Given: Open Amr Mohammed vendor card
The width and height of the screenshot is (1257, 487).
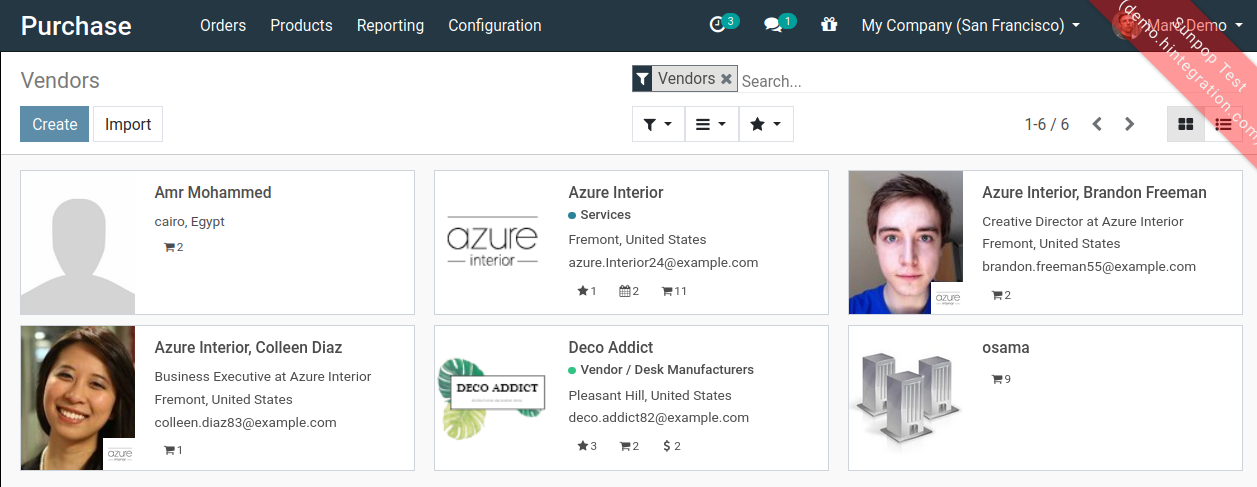Looking at the screenshot, I should (x=217, y=243).
